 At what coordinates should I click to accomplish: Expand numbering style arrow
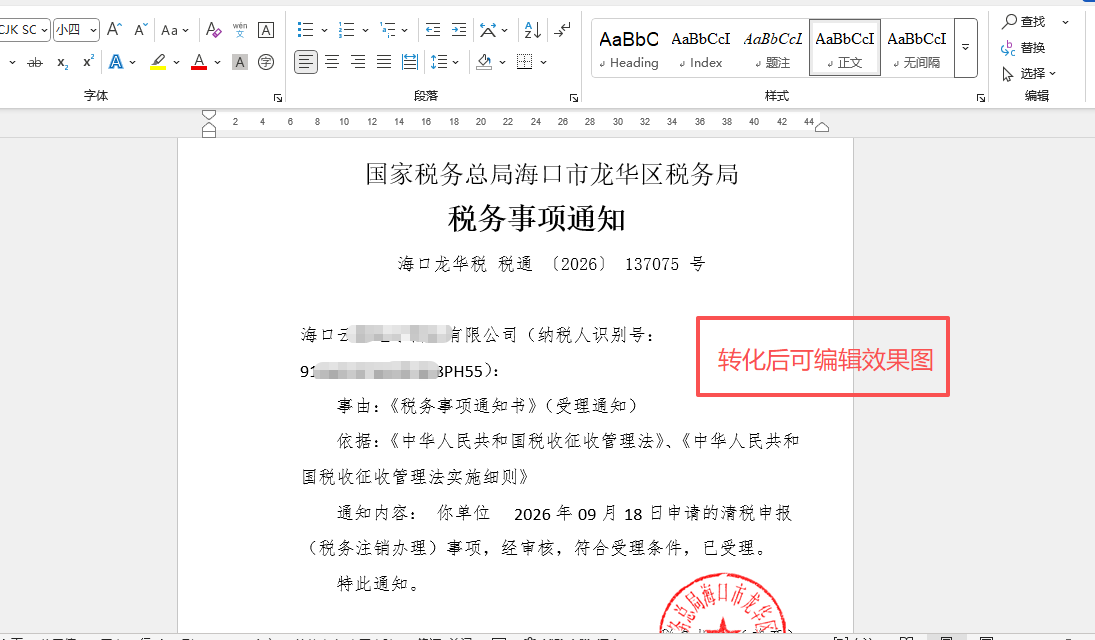[365, 30]
